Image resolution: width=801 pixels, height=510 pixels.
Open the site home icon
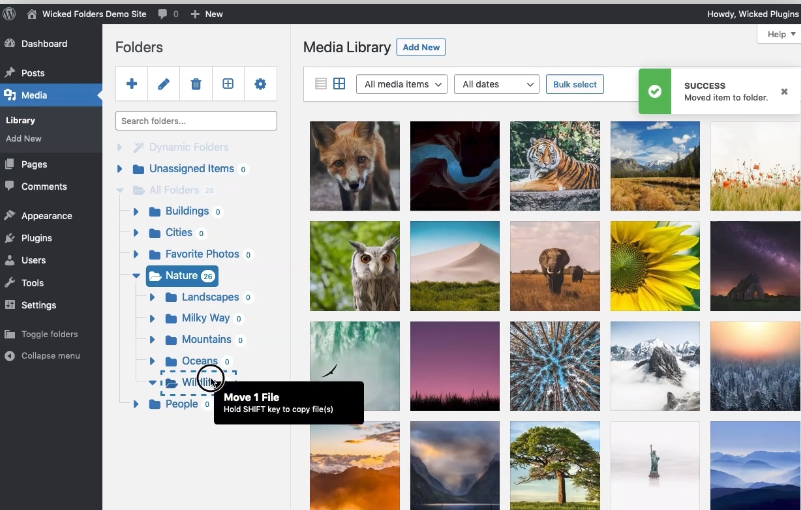point(32,14)
